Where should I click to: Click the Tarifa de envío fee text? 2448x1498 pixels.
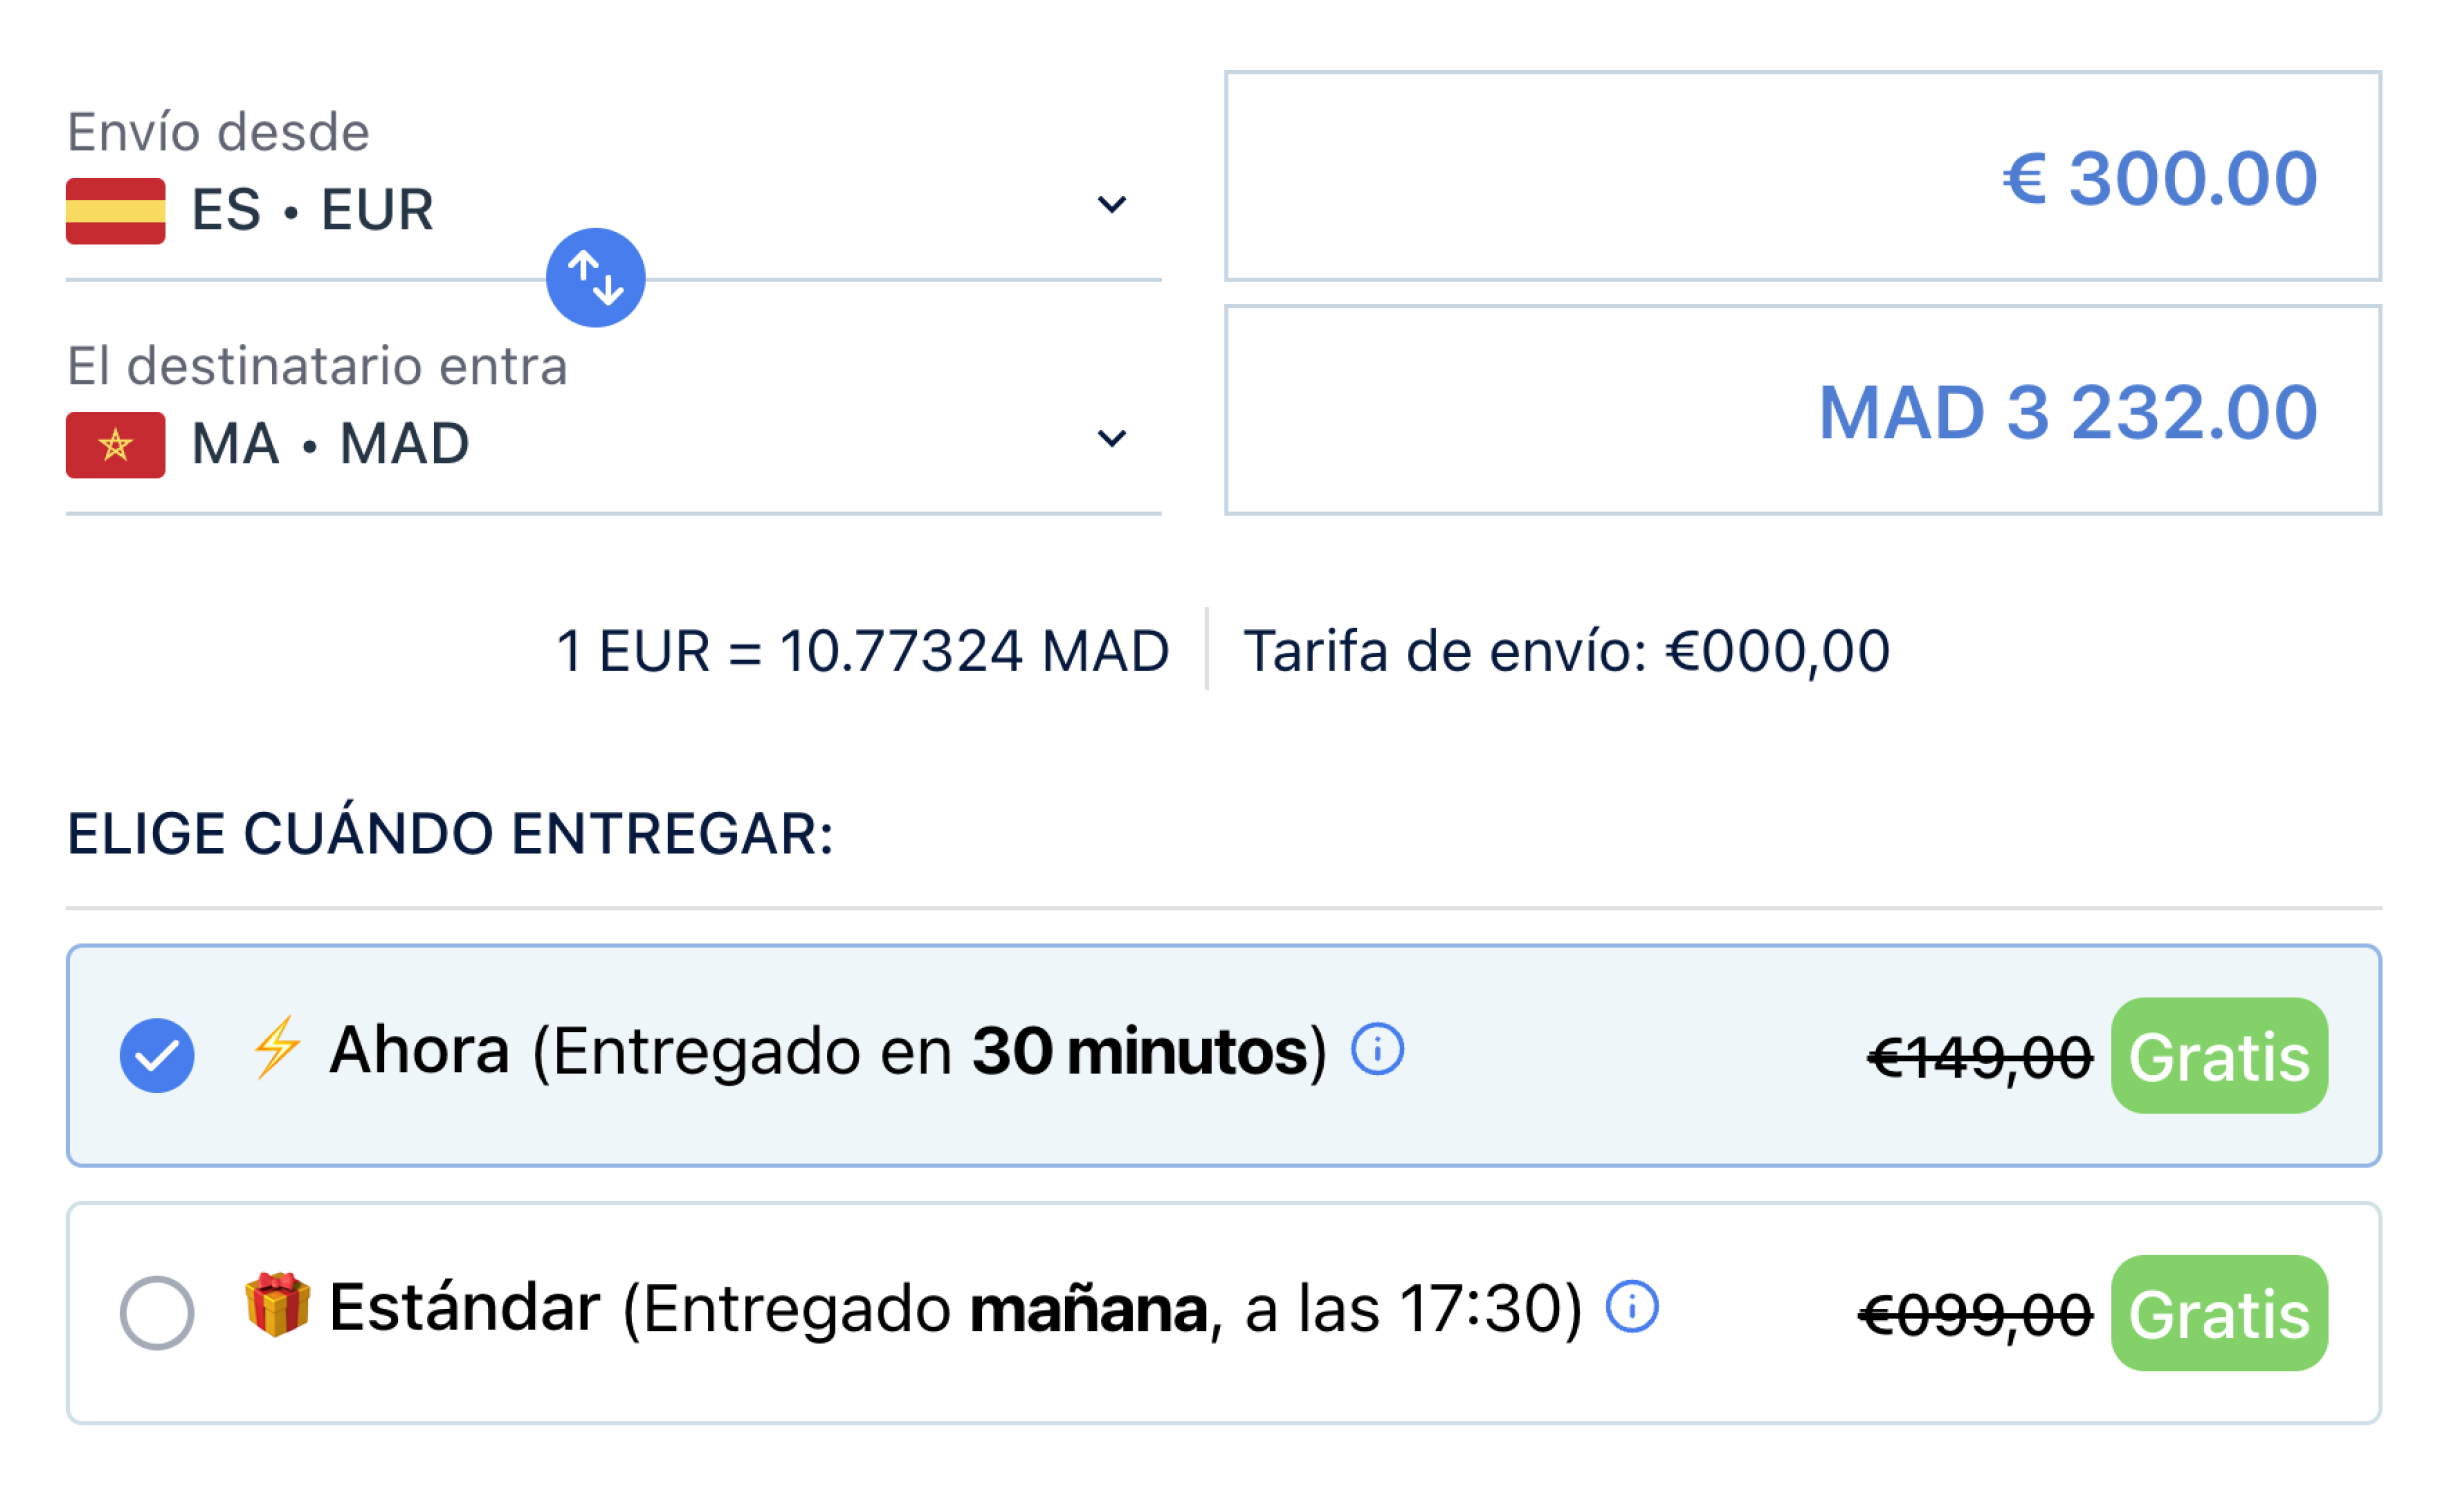click(x=1565, y=651)
